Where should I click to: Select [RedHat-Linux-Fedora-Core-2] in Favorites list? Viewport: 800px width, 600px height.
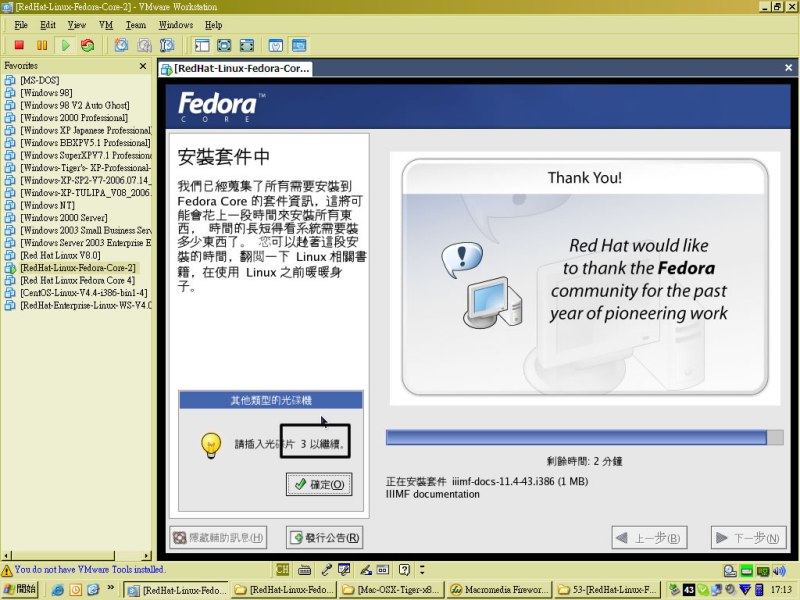click(x=78, y=268)
